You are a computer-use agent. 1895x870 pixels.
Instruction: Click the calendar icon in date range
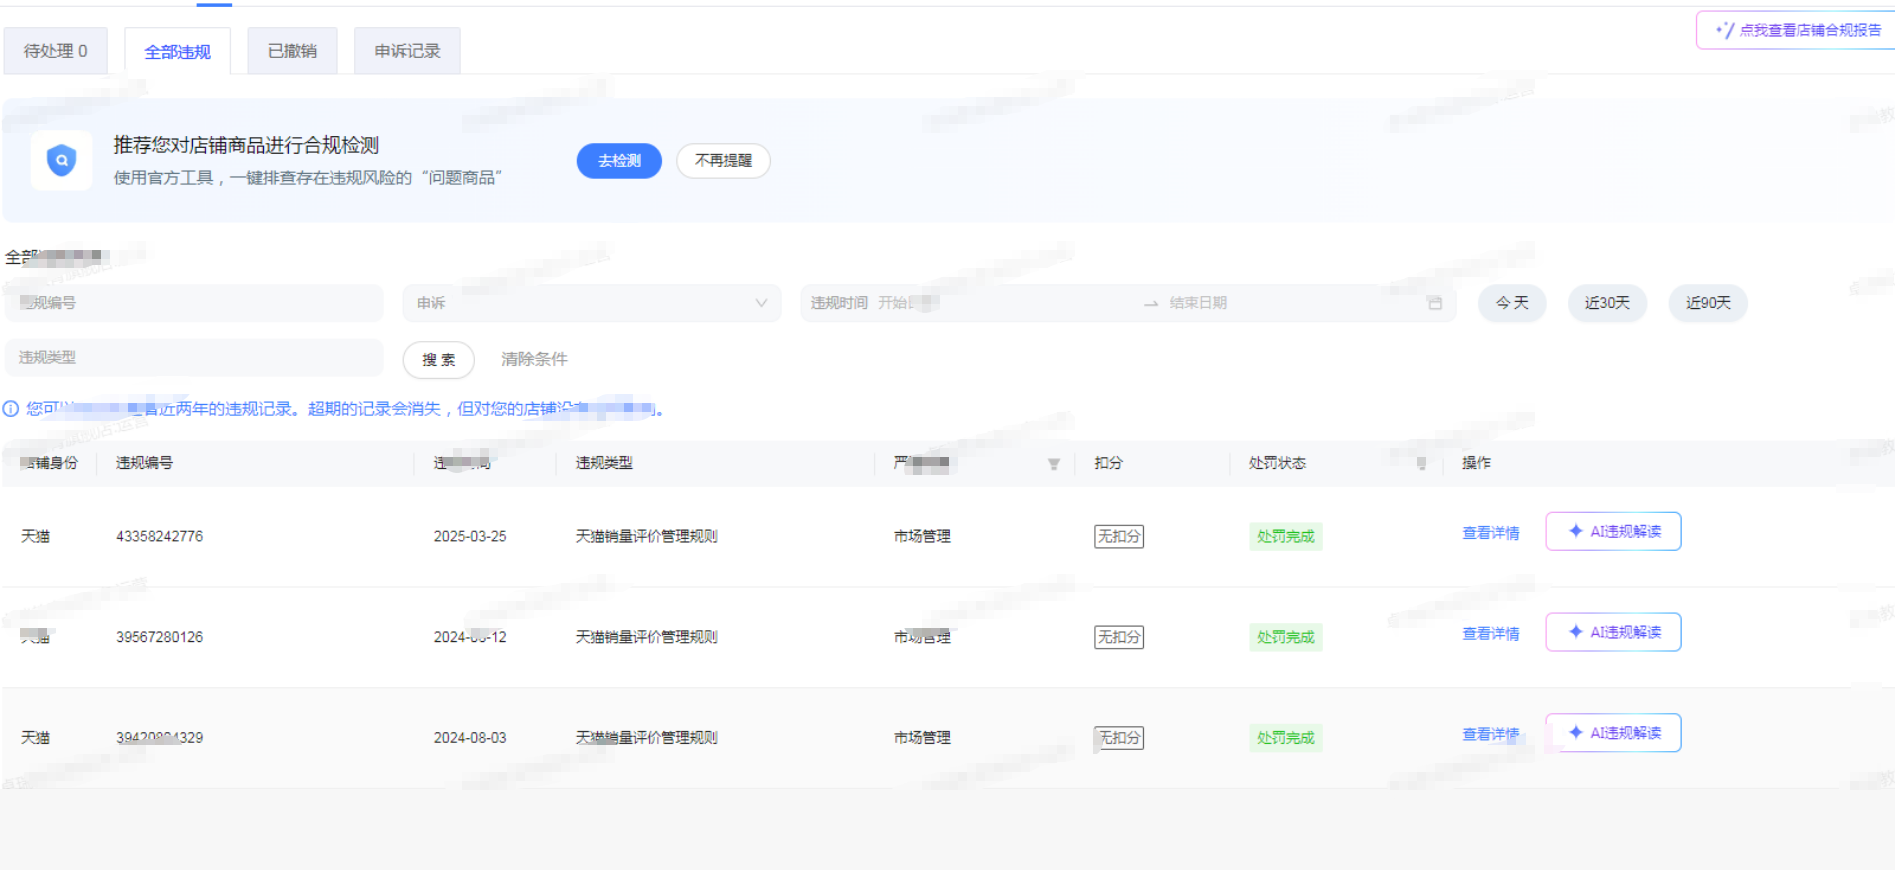click(x=1434, y=303)
